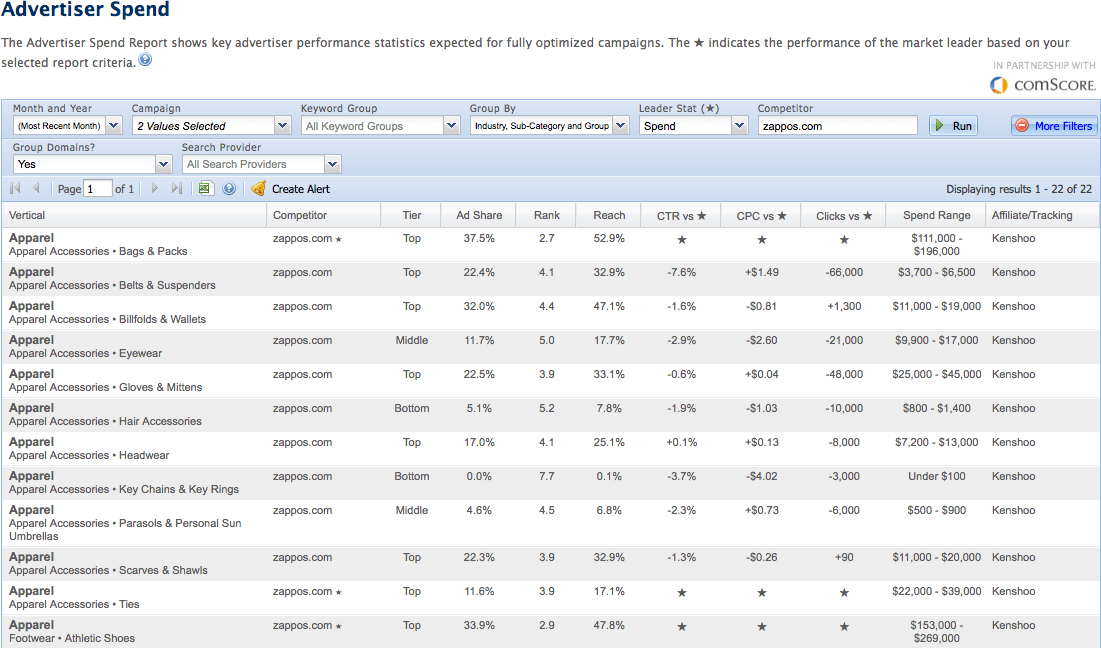Sort by Spend Range column header

coord(936,216)
